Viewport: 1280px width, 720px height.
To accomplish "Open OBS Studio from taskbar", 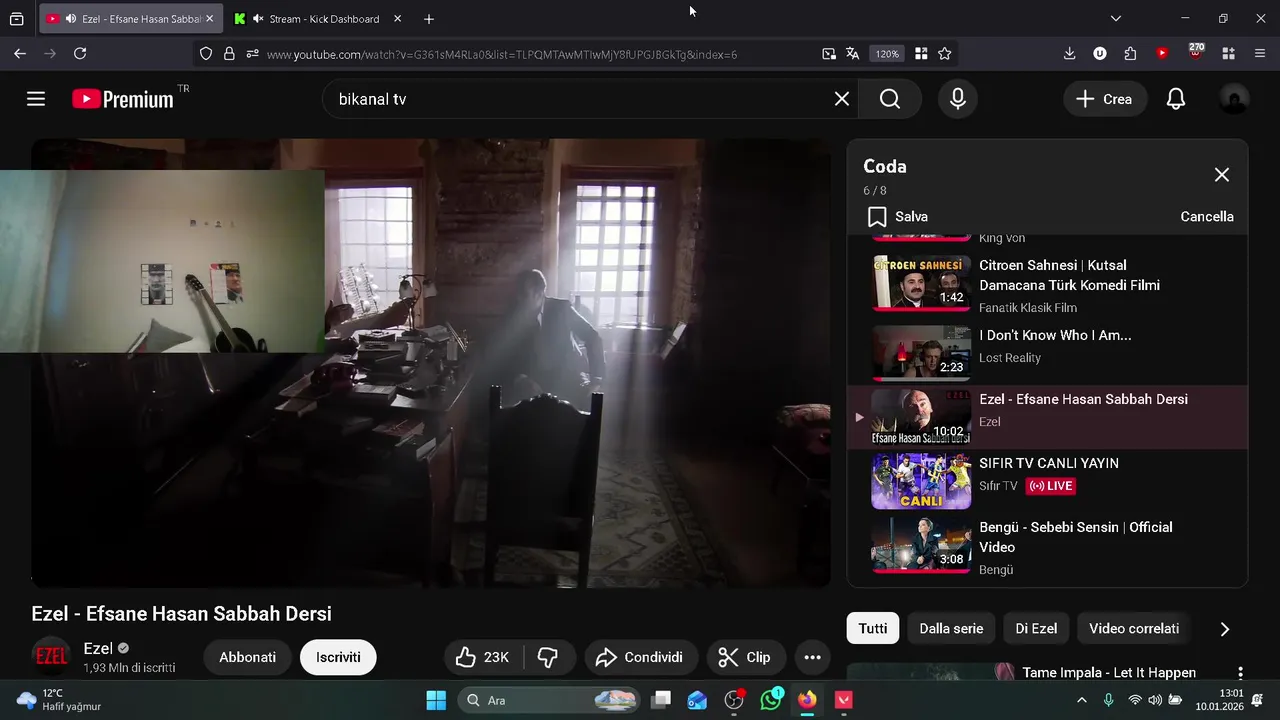I will tap(734, 700).
